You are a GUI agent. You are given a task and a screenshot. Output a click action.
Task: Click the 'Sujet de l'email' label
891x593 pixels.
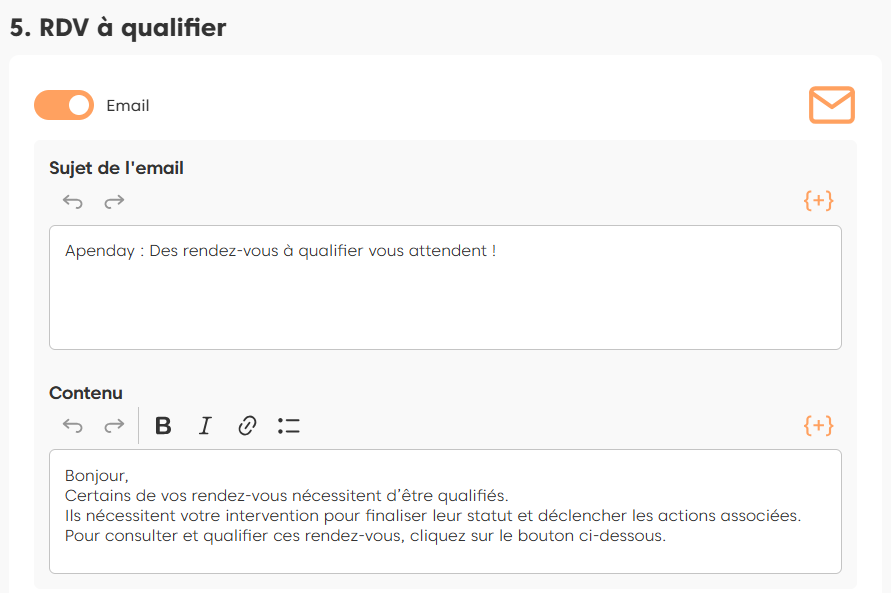click(116, 168)
